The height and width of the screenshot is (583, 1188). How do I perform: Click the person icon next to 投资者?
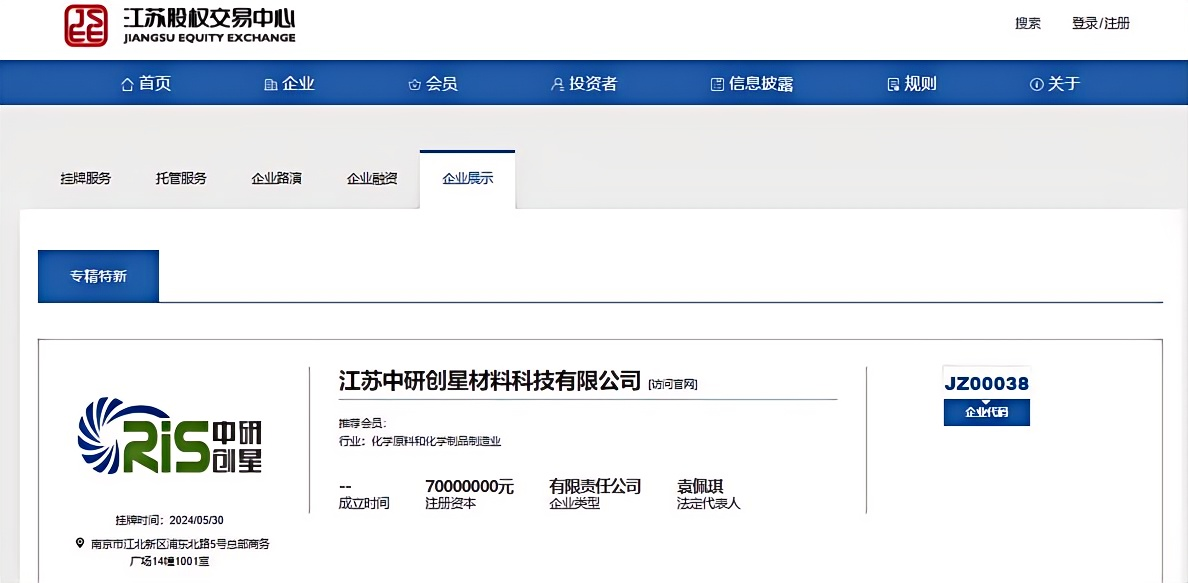[556, 84]
